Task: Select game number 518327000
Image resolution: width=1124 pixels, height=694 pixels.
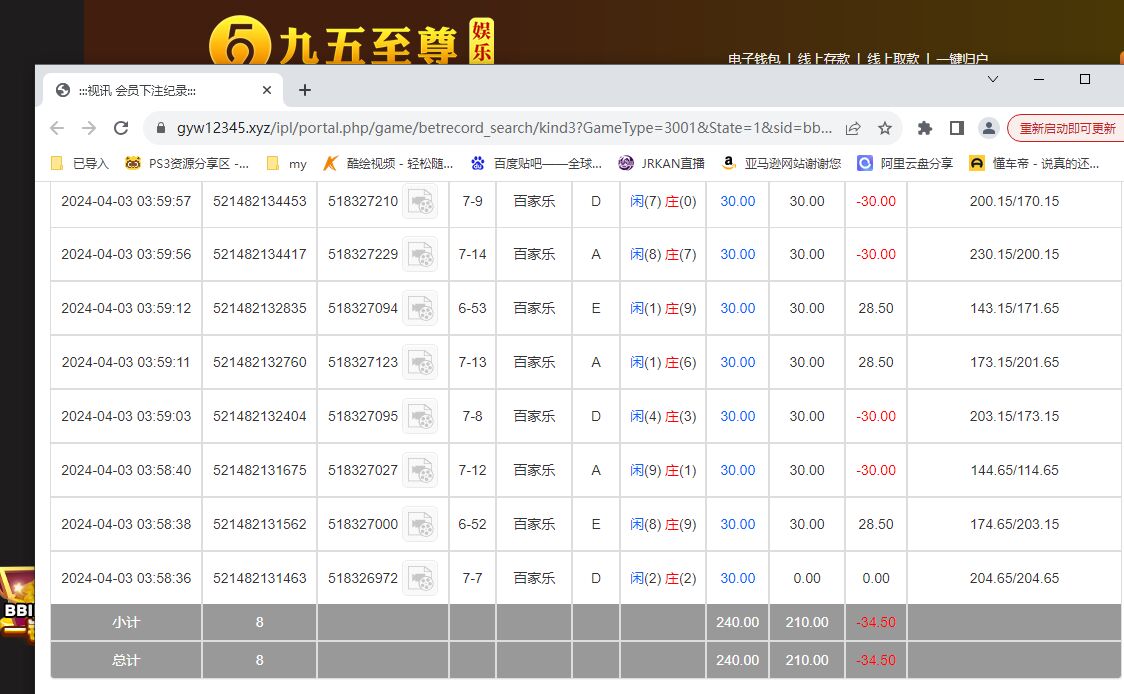Action: coord(363,524)
